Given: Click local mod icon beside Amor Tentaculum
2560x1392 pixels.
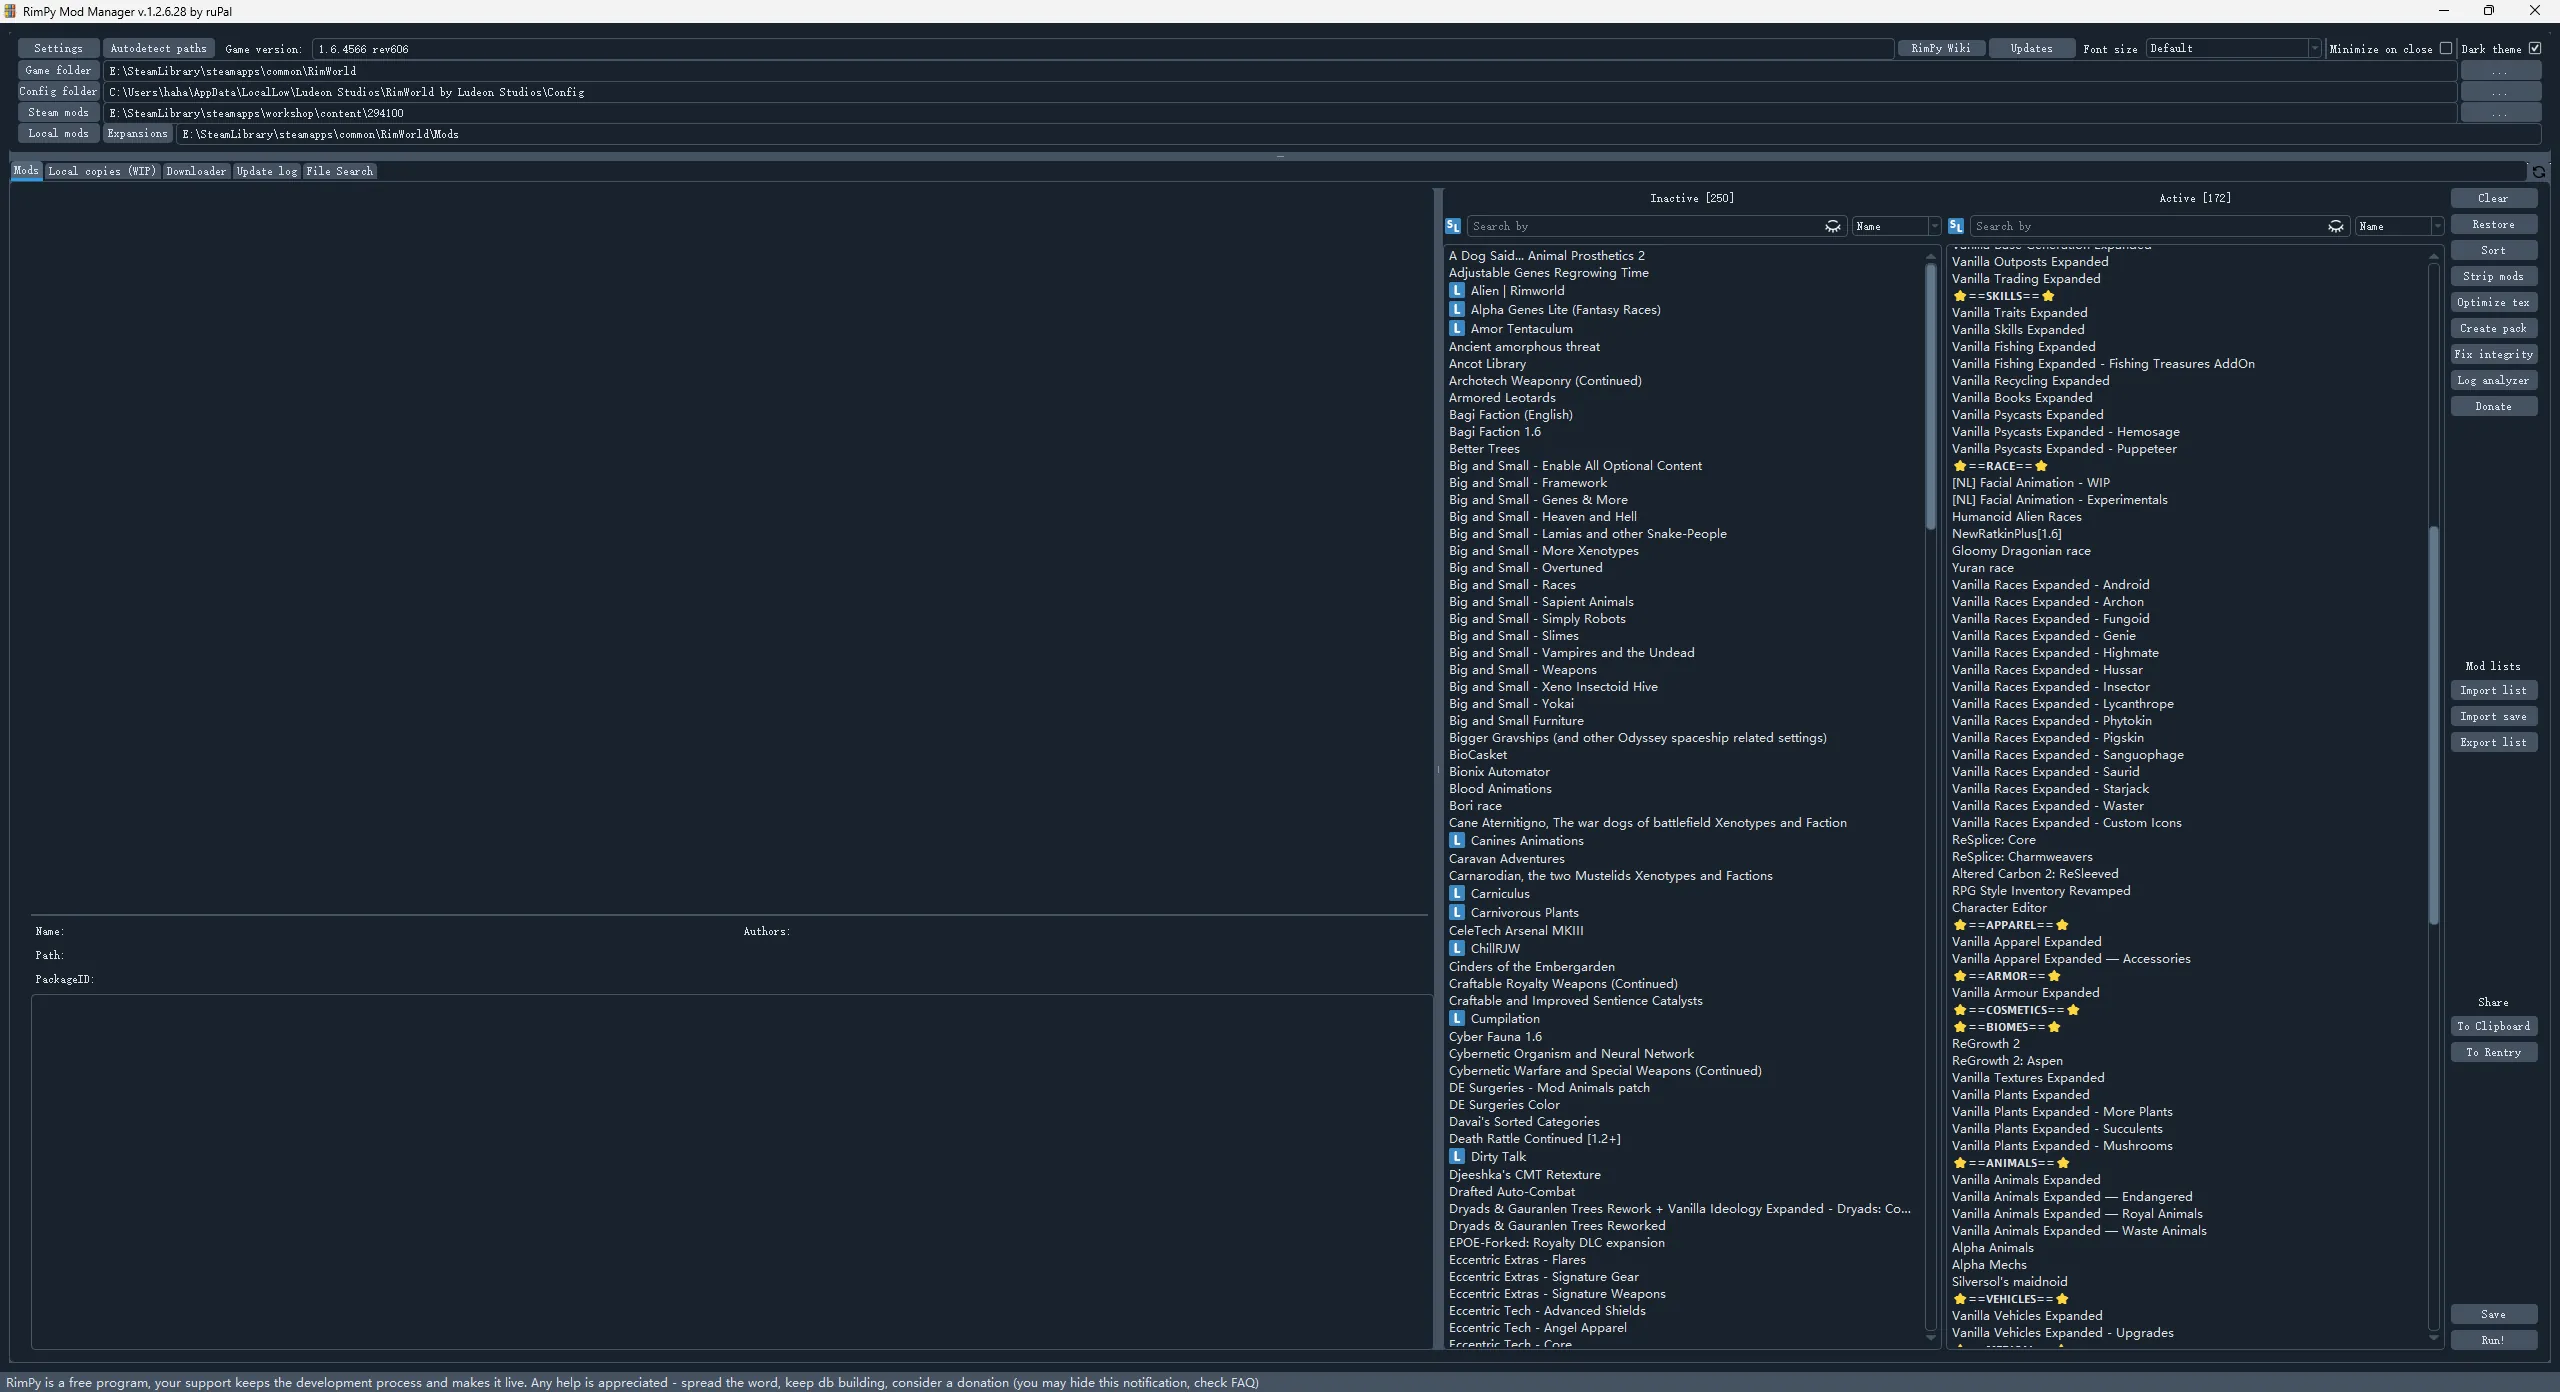Looking at the screenshot, I should pos(1457,328).
